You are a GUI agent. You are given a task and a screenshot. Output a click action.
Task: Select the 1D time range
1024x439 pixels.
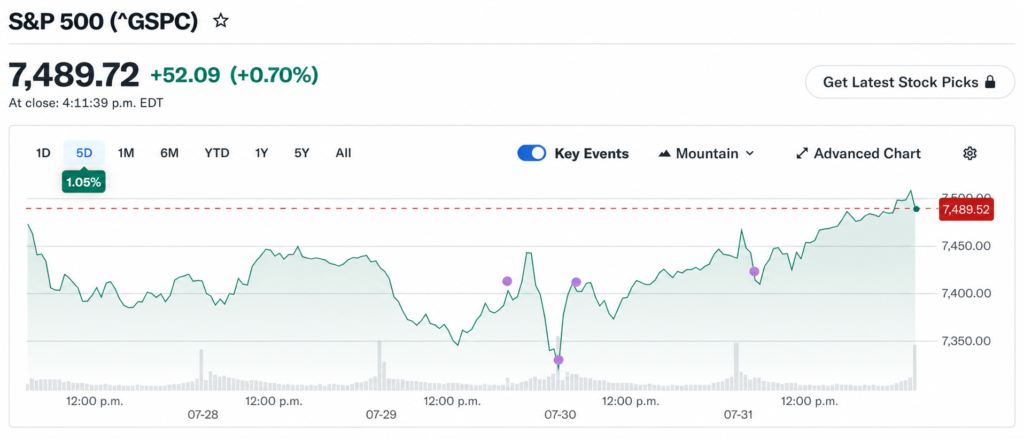pos(43,154)
